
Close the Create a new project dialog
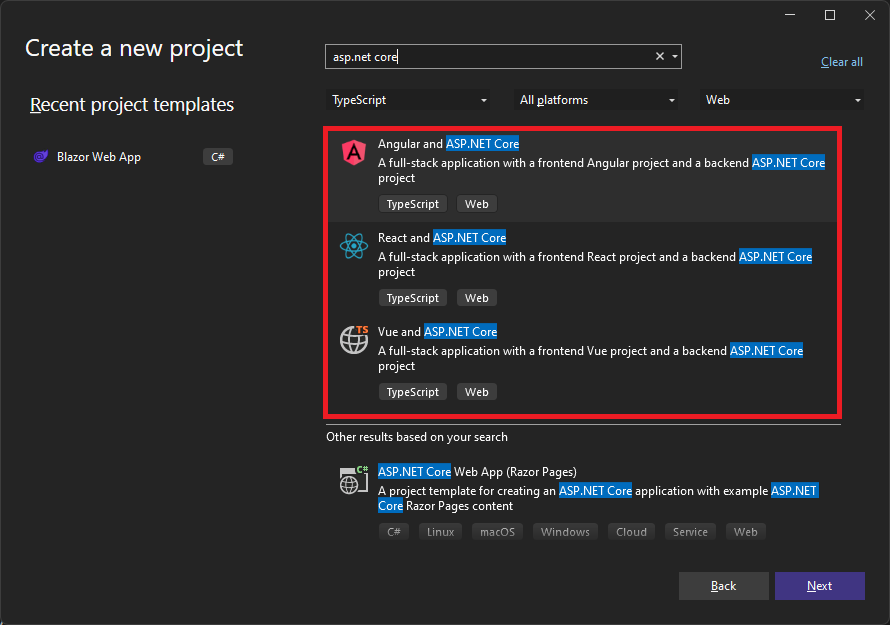pyautogui.click(x=870, y=15)
